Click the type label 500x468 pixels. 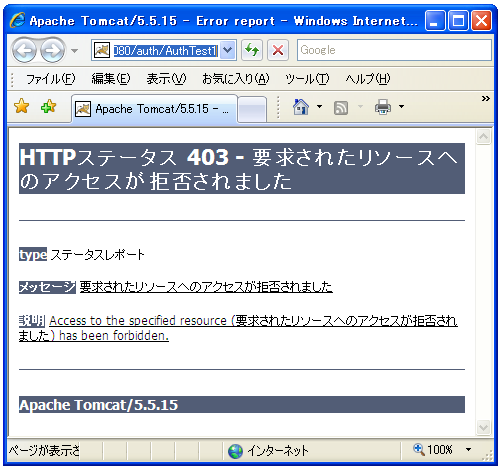pos(33,254)
